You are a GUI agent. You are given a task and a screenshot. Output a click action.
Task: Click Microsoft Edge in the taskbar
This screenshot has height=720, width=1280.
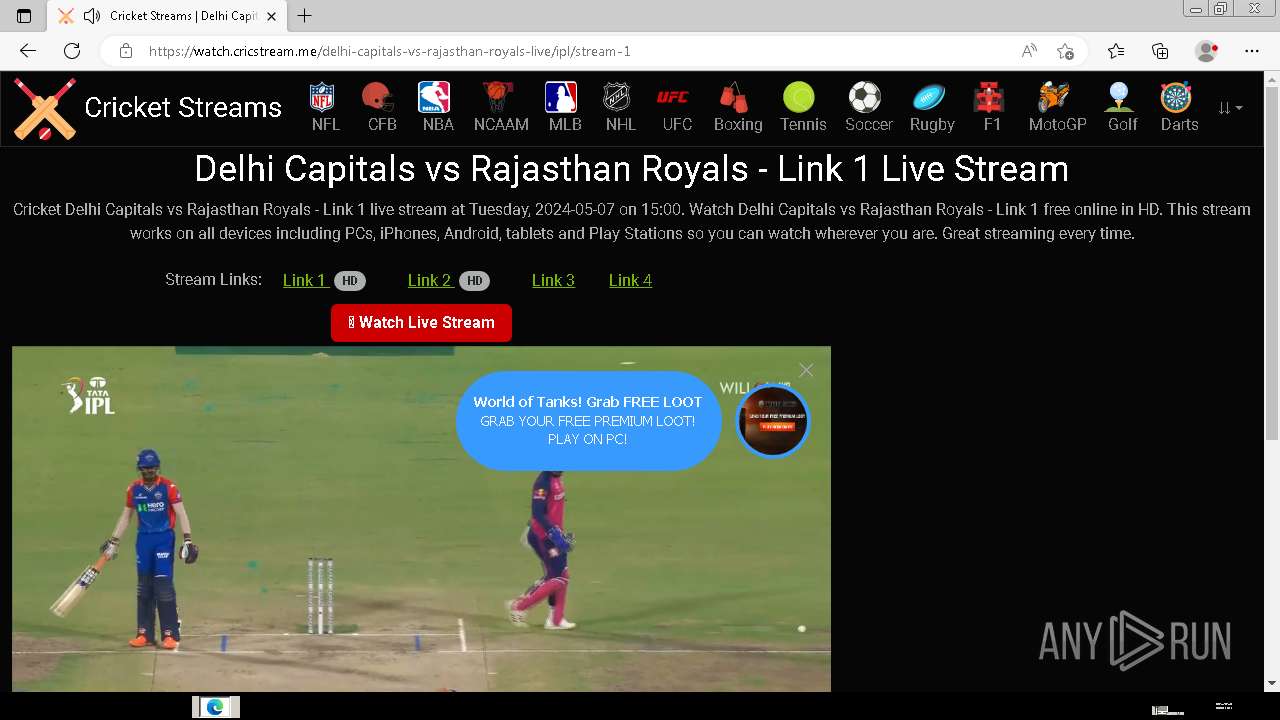pos(215,707)
